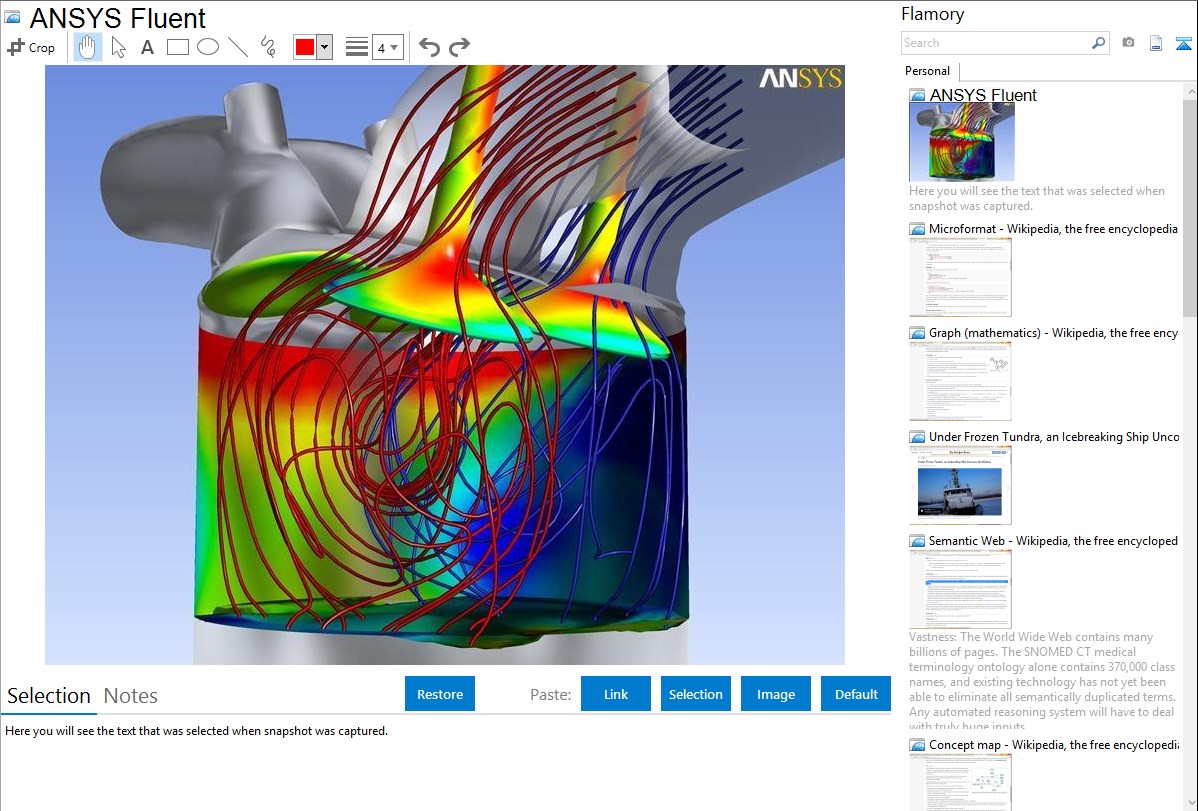Open the Personal tab
1198x811 pixels.
pyautogui.click(x=927, y=71)
